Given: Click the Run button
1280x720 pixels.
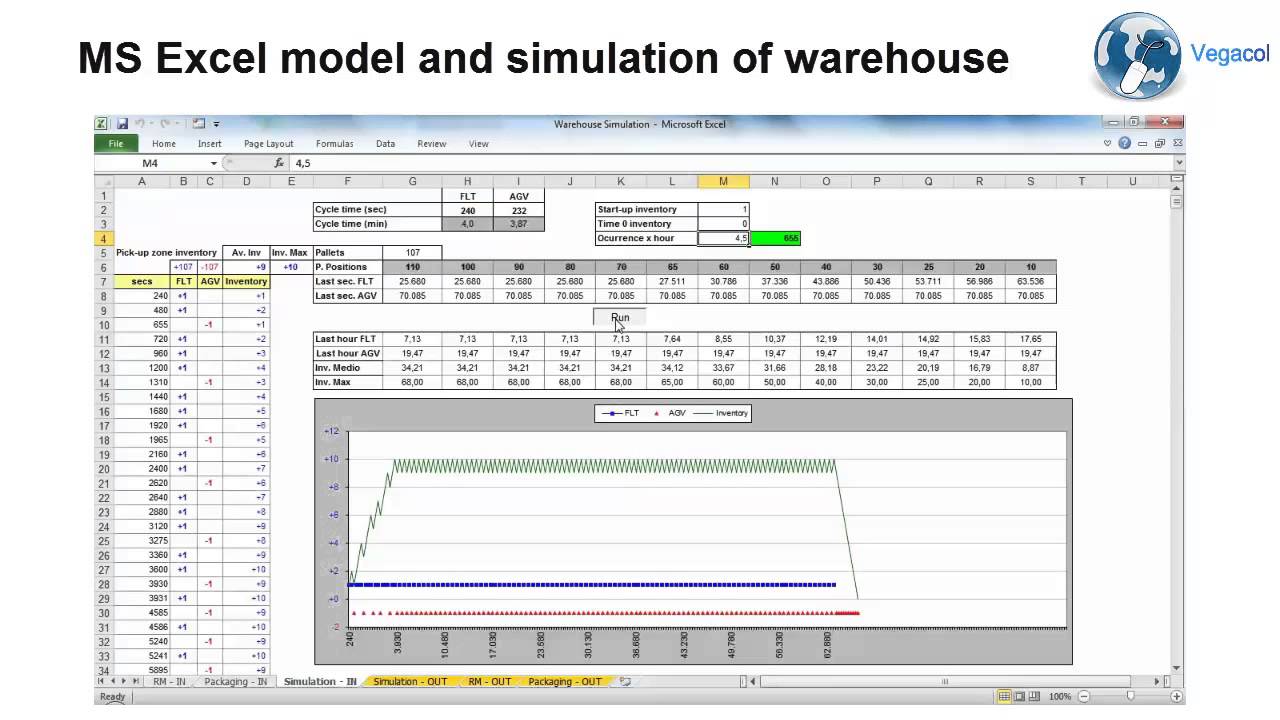Looking at the screenshot, I should point(620,317).
